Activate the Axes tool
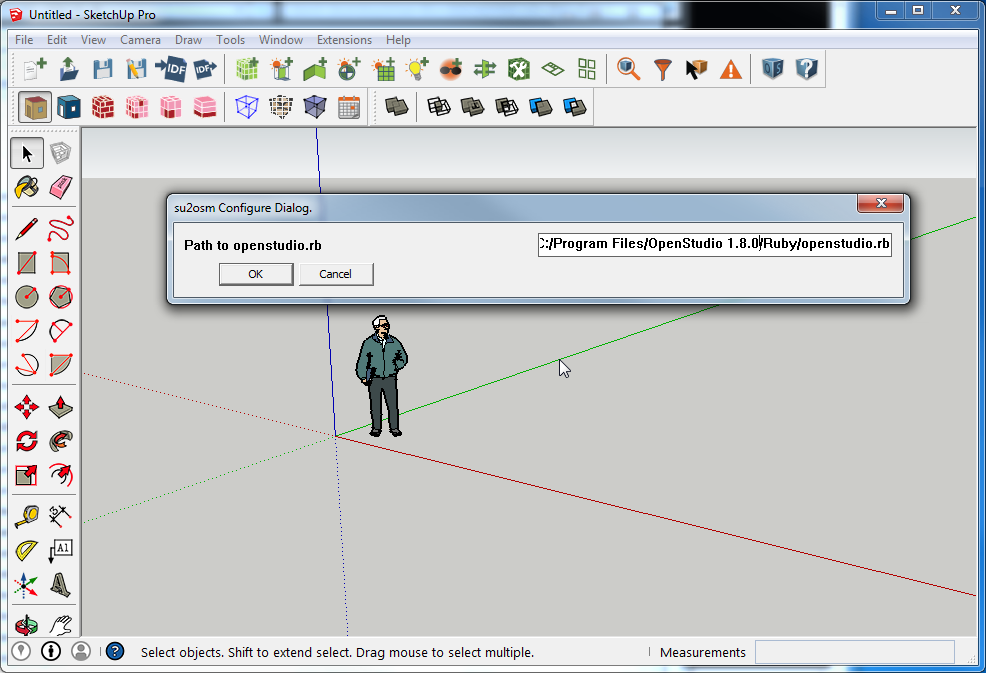Screen dimensions: 986x673 (x=27, y=585)
